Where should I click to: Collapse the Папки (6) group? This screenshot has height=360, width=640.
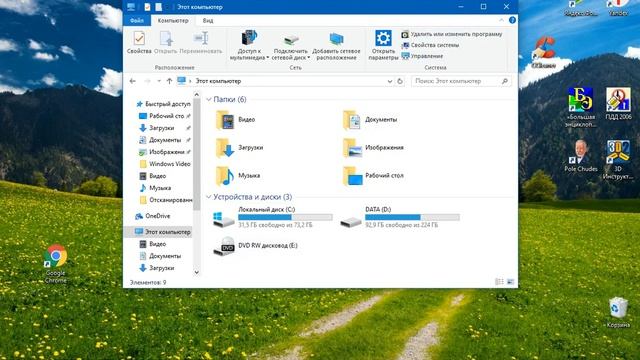(209, 100)
